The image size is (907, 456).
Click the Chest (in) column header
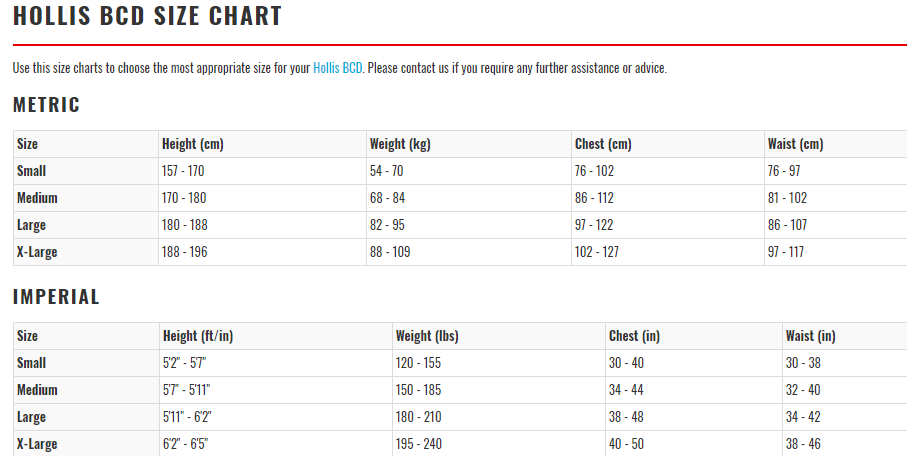tap(635, 336)
